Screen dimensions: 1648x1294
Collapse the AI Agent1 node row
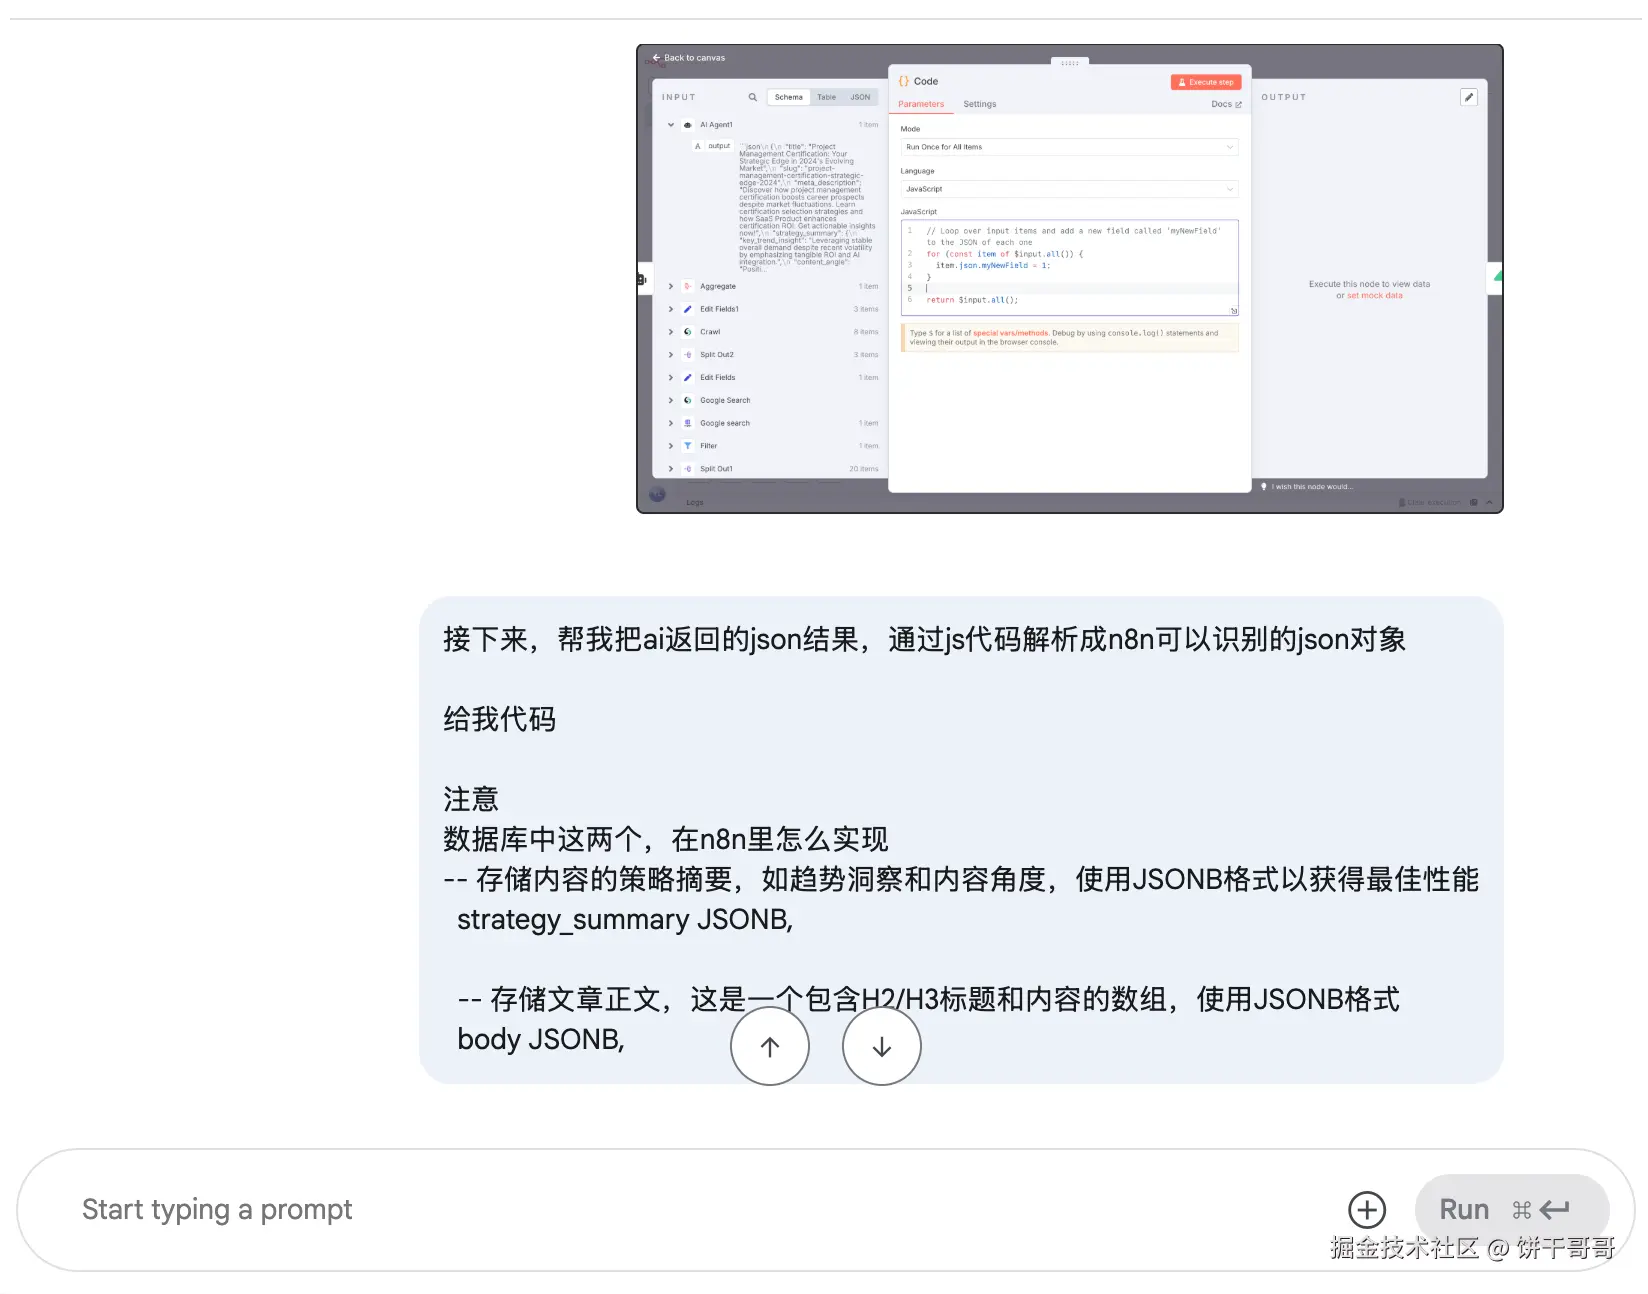pyautogui.click(x=671, y=125)
